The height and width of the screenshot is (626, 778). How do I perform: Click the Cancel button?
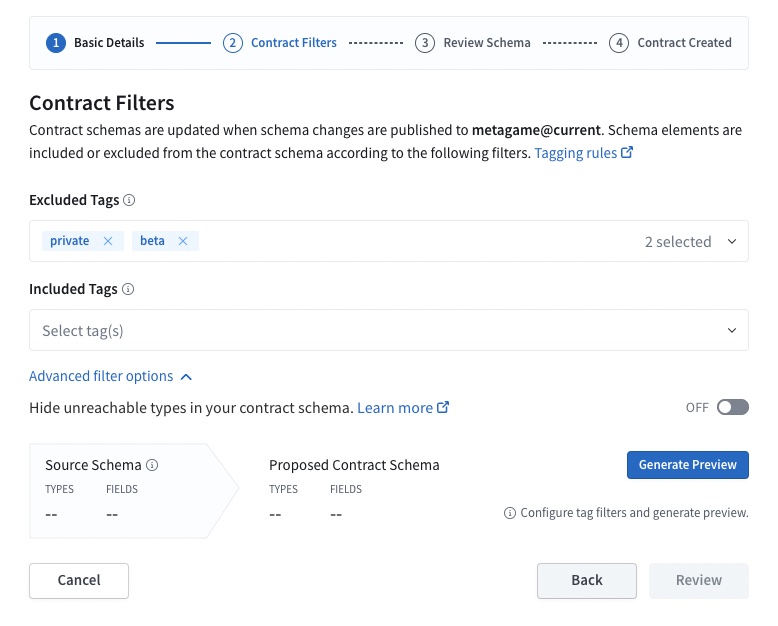pyautogui.click(x=79, y=580)
